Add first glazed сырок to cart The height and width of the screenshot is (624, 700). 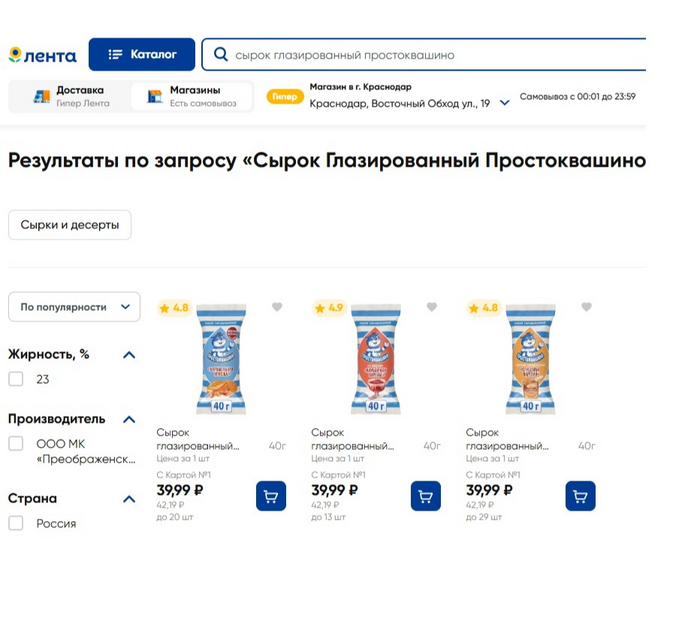point(271,496)
